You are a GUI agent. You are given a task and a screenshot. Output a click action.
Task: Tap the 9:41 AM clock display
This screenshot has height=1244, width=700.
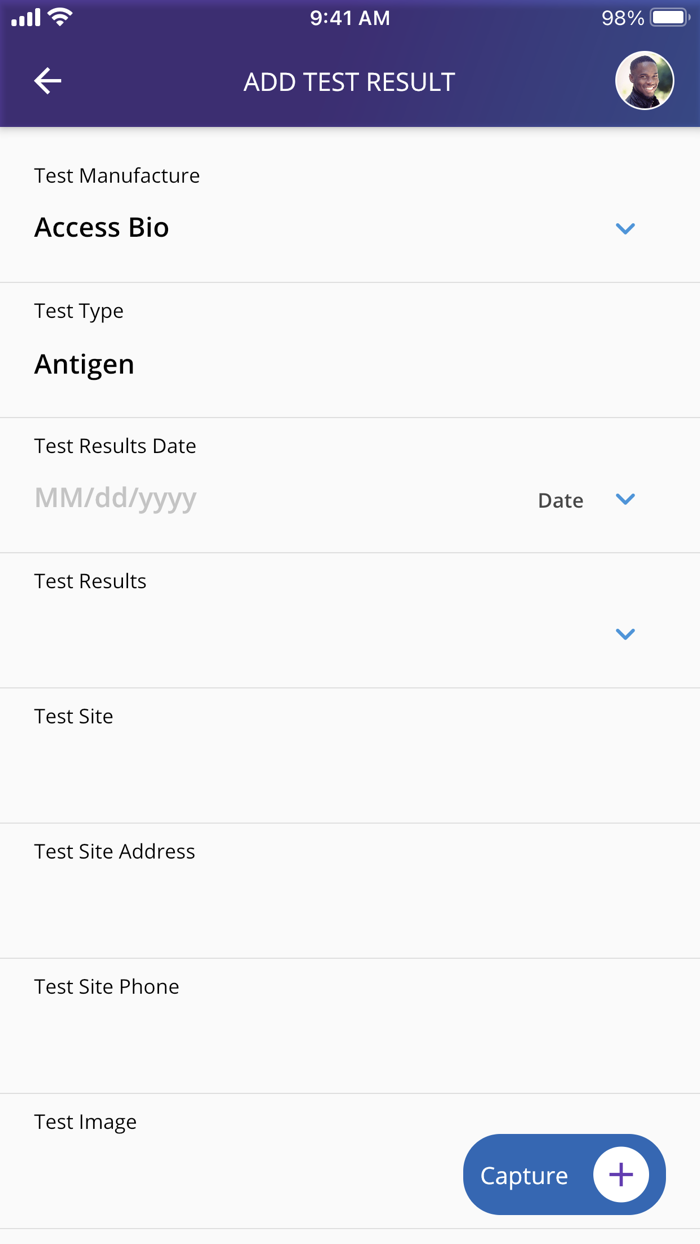click(348, 16)
